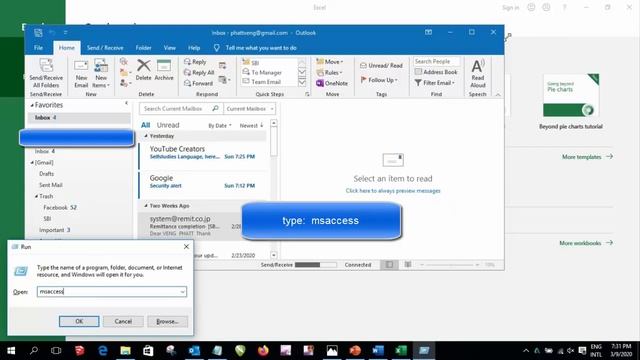Viewport: 640px width, 360px height.
Task: Switch to View tab
Action: (169, 48)
